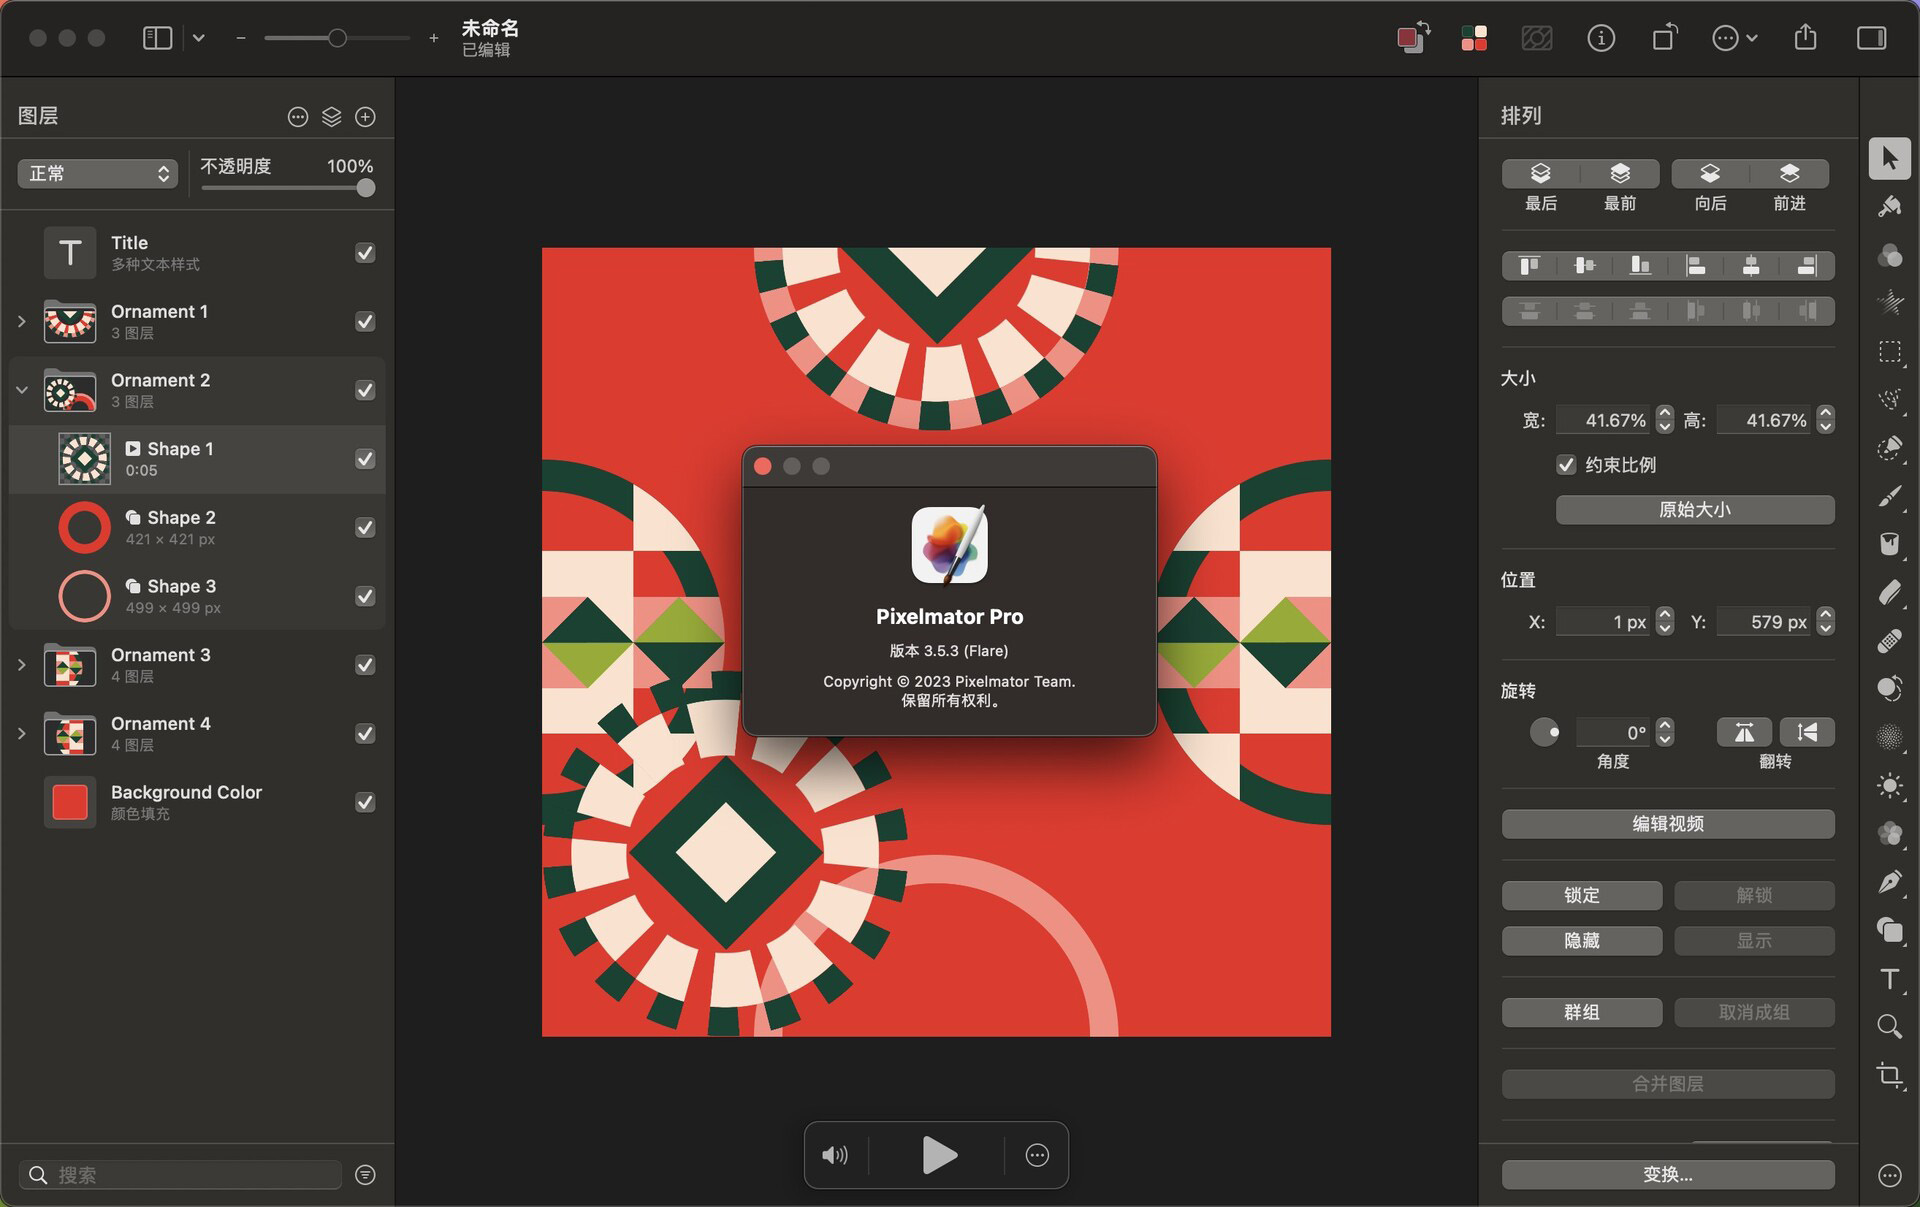Add a new layer with plus icon

tap(365, 117)
